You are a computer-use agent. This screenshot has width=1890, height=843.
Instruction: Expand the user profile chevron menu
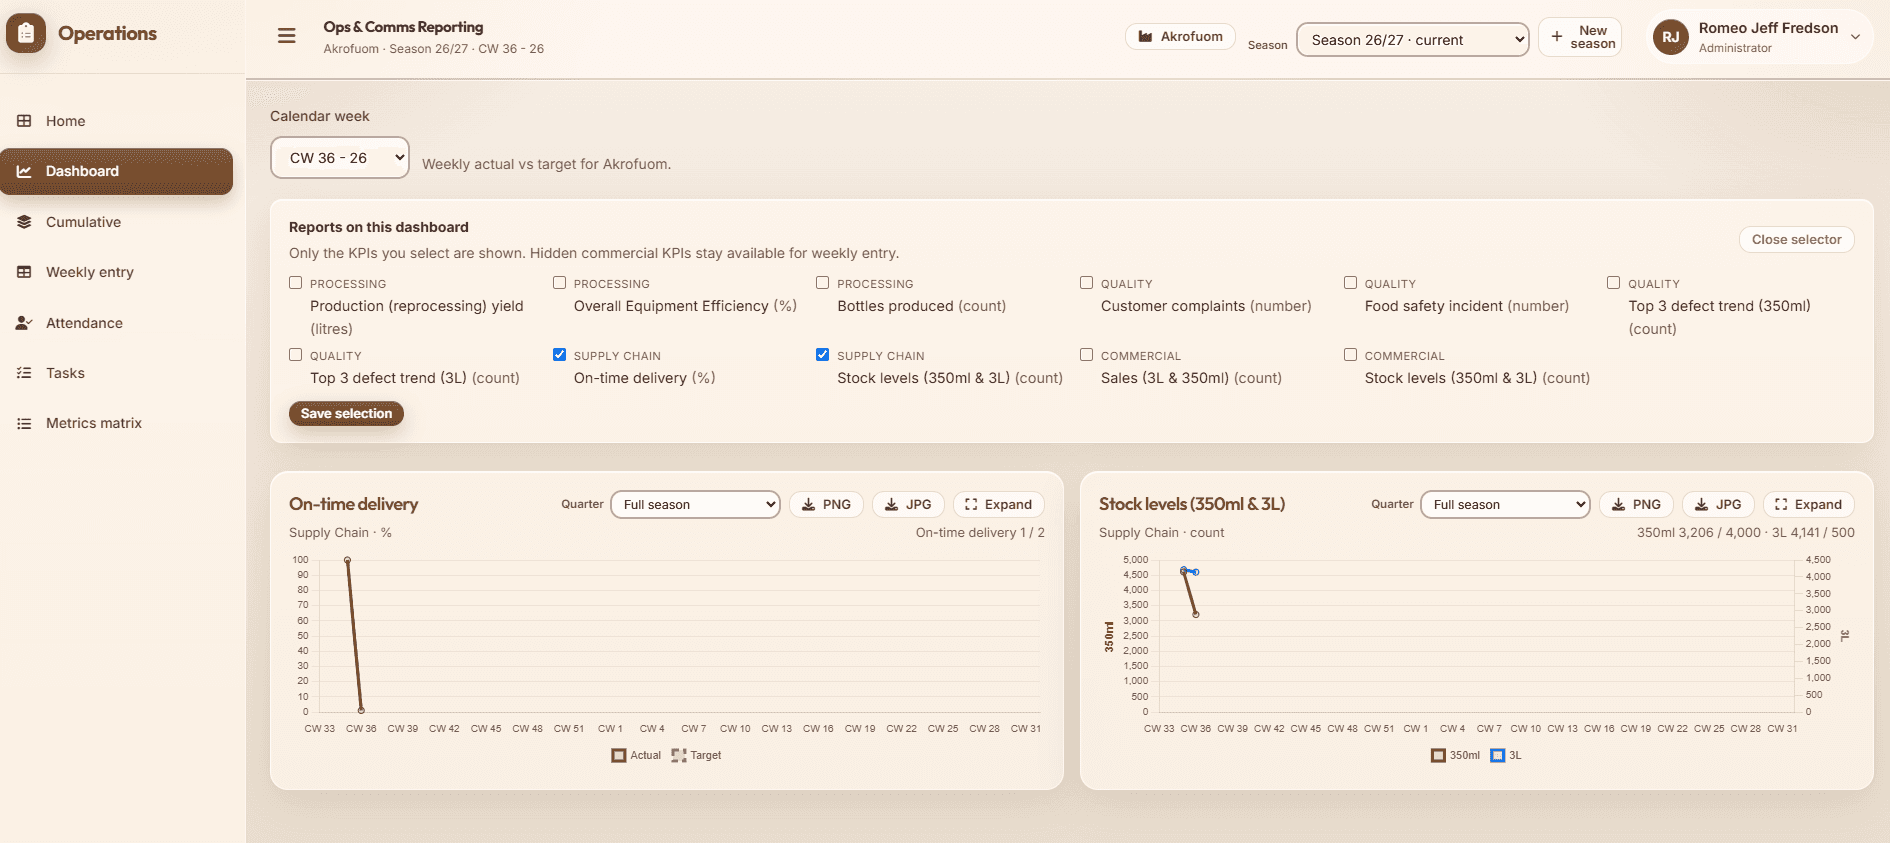pos(1856,37)
